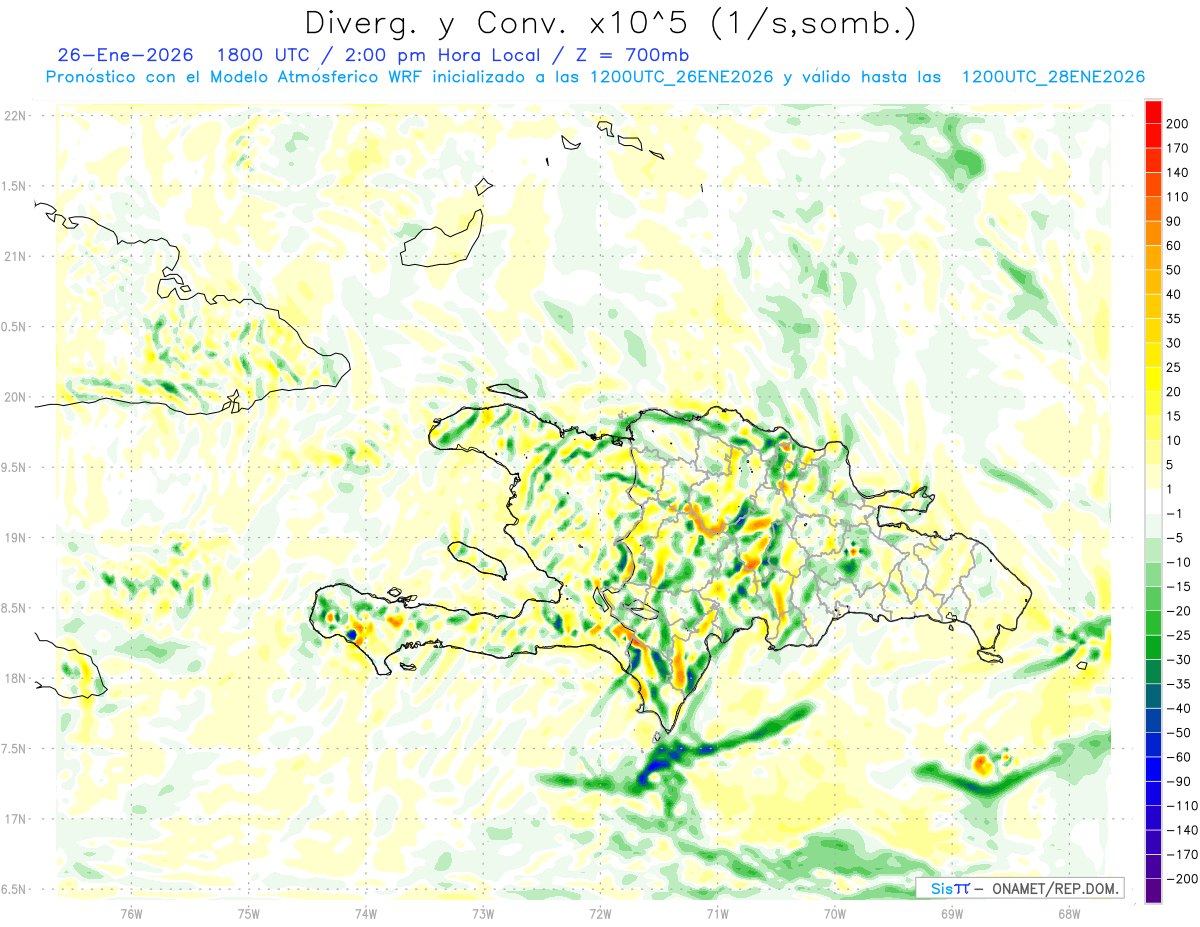Screen dimensions: 1200x927
Task: Click the dark purple swatch ending the colorbar
Action: (1153, 891)
